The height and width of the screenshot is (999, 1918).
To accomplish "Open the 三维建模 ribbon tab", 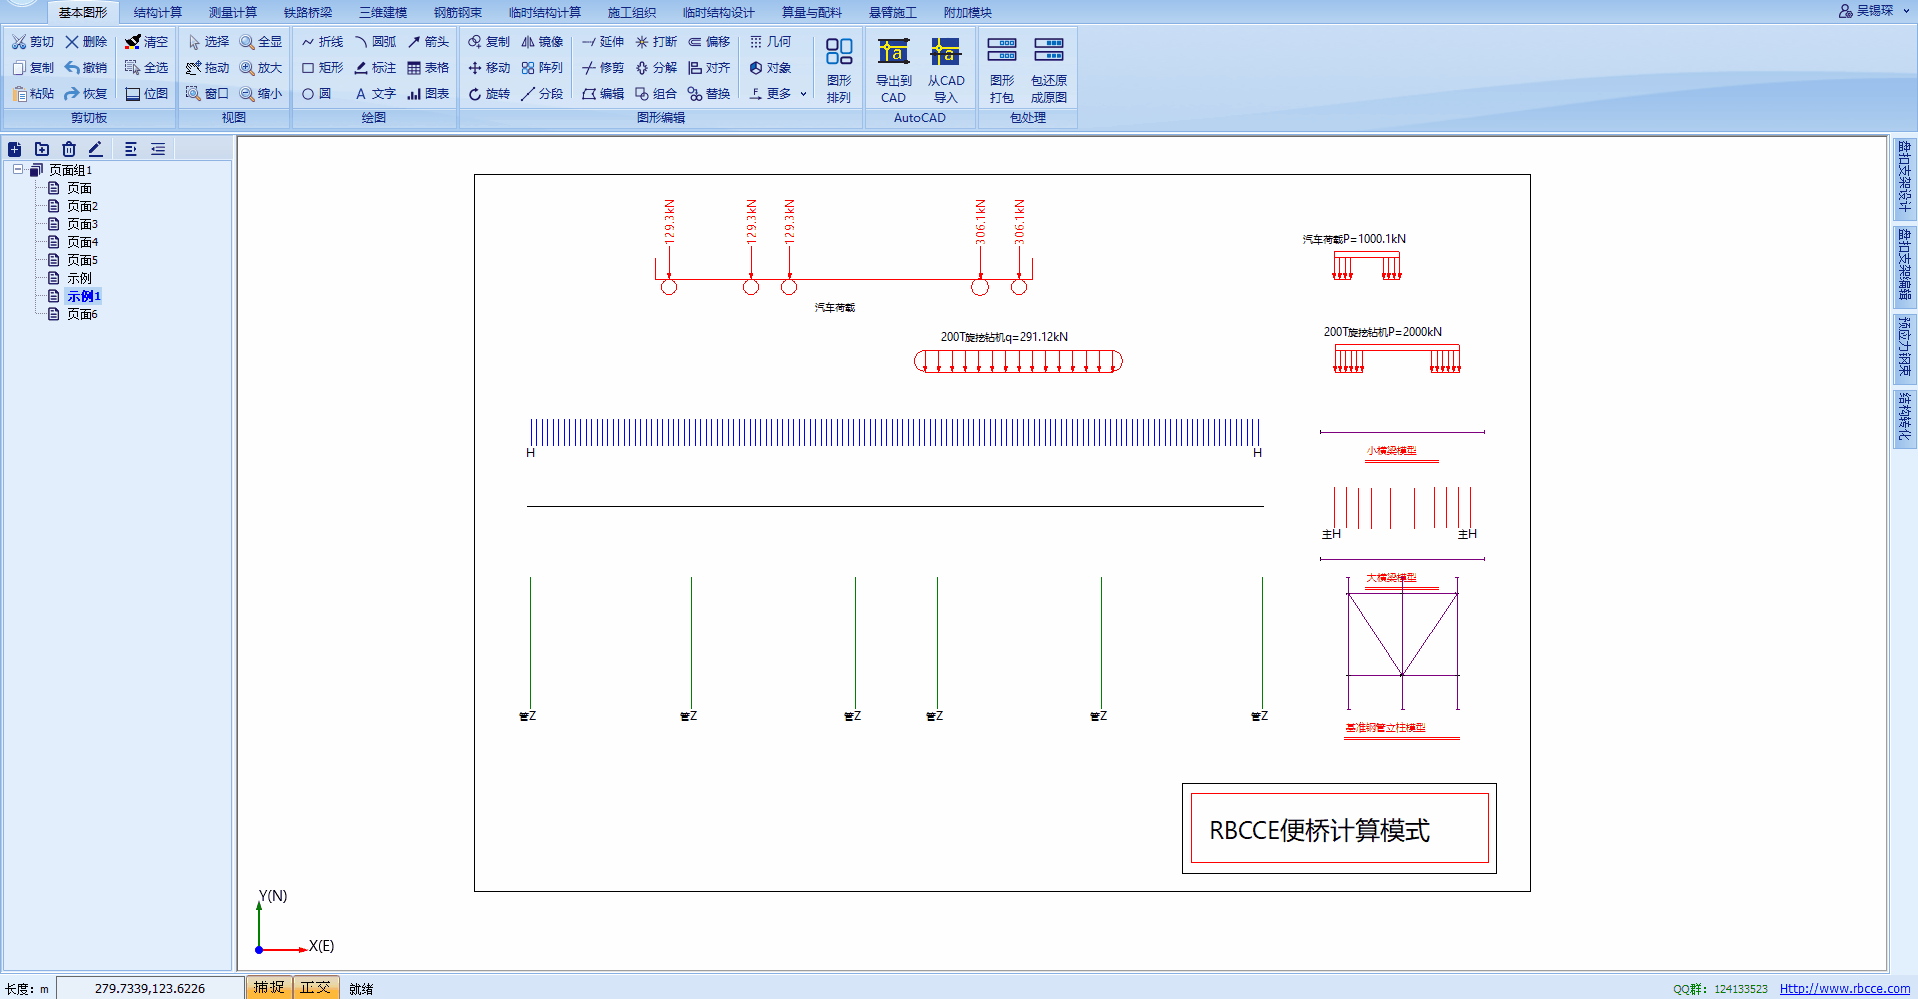I will point(383,12).
